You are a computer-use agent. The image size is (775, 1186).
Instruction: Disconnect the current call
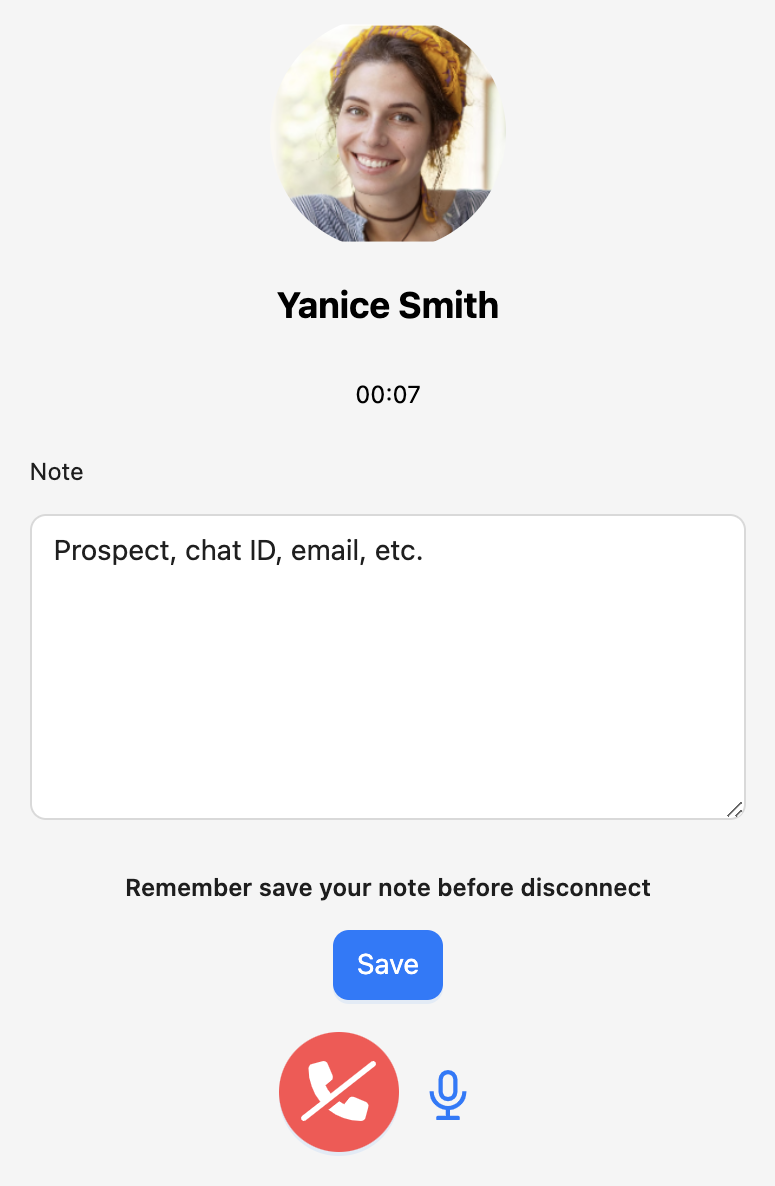coord(339,1091)
